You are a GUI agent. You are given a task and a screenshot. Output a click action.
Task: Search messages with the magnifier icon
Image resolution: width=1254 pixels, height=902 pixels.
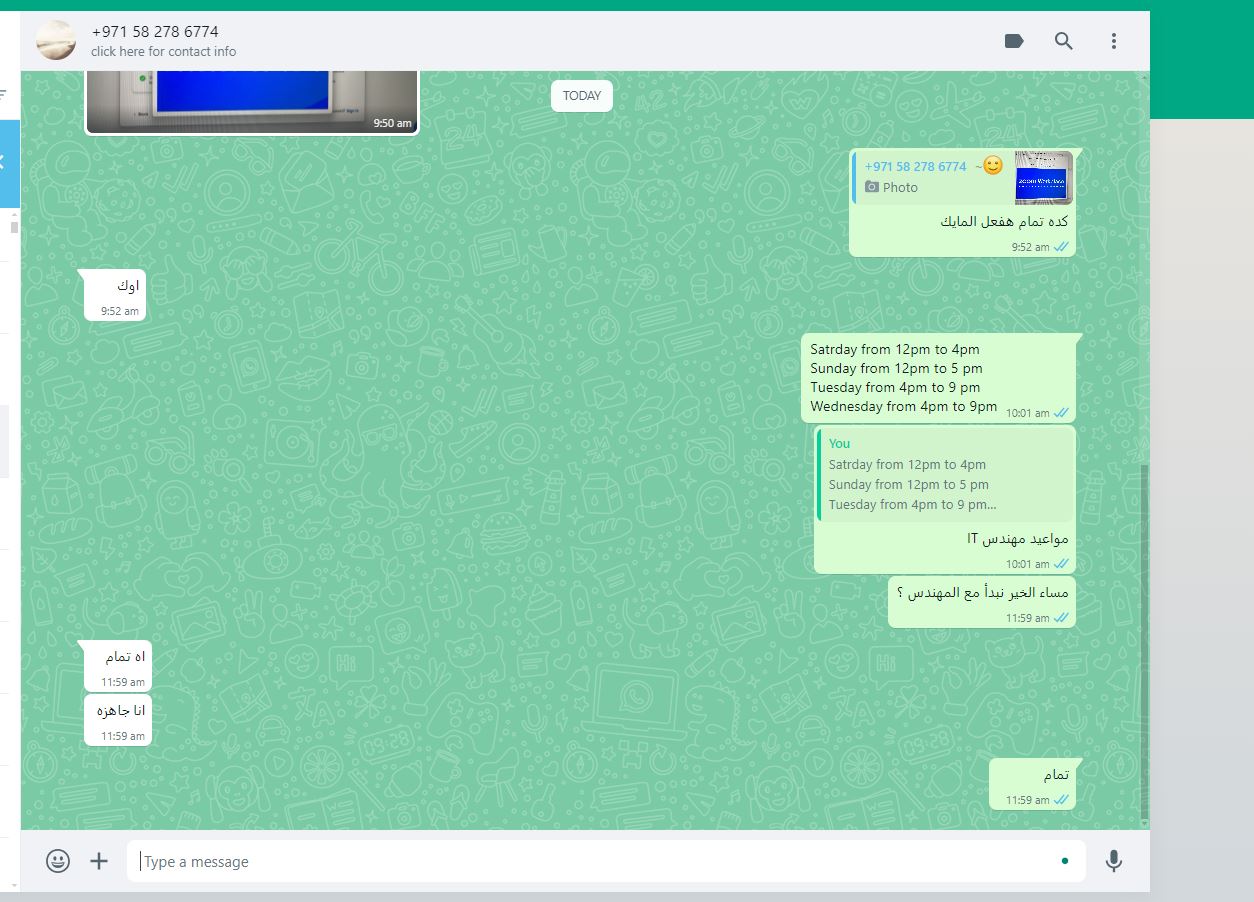[1064, 41]
